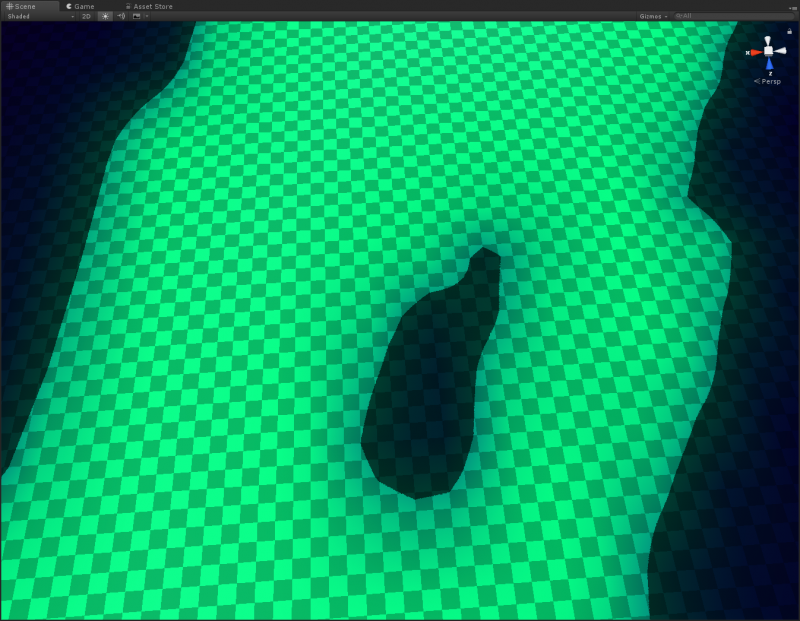Image resolution: width=800 pixels, height=621 pixels.
Task: Toggle the gizmo rotation lock icon
Action: point(790,31)
